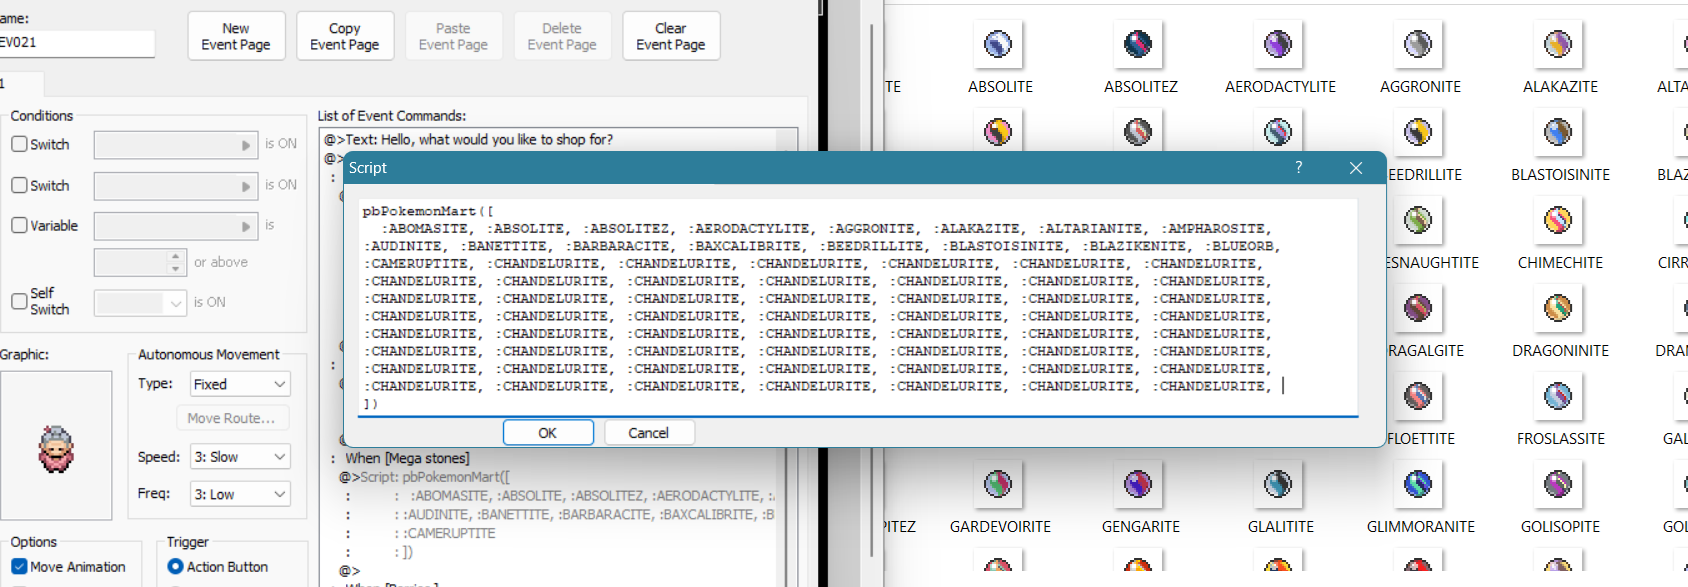The height and width of the screenshot is (587, 1688).
Task: Open the second Switch selector arrow
Action: 246,186
